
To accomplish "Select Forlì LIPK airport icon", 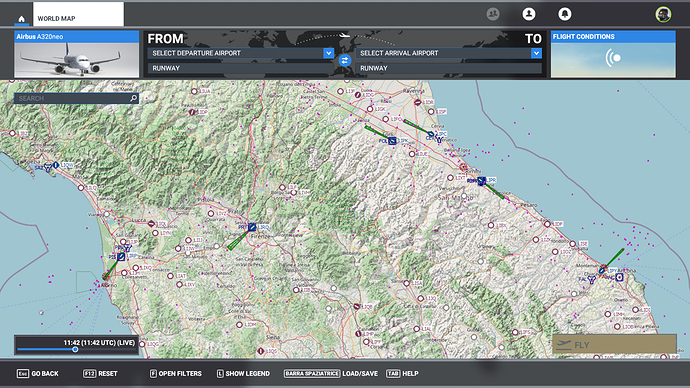I will coord(392,141).
